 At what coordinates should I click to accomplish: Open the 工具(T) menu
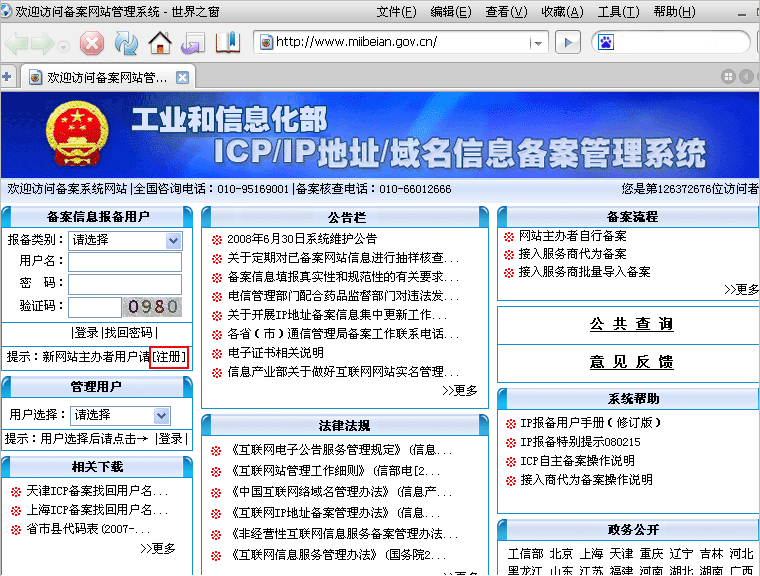point(618,12)
